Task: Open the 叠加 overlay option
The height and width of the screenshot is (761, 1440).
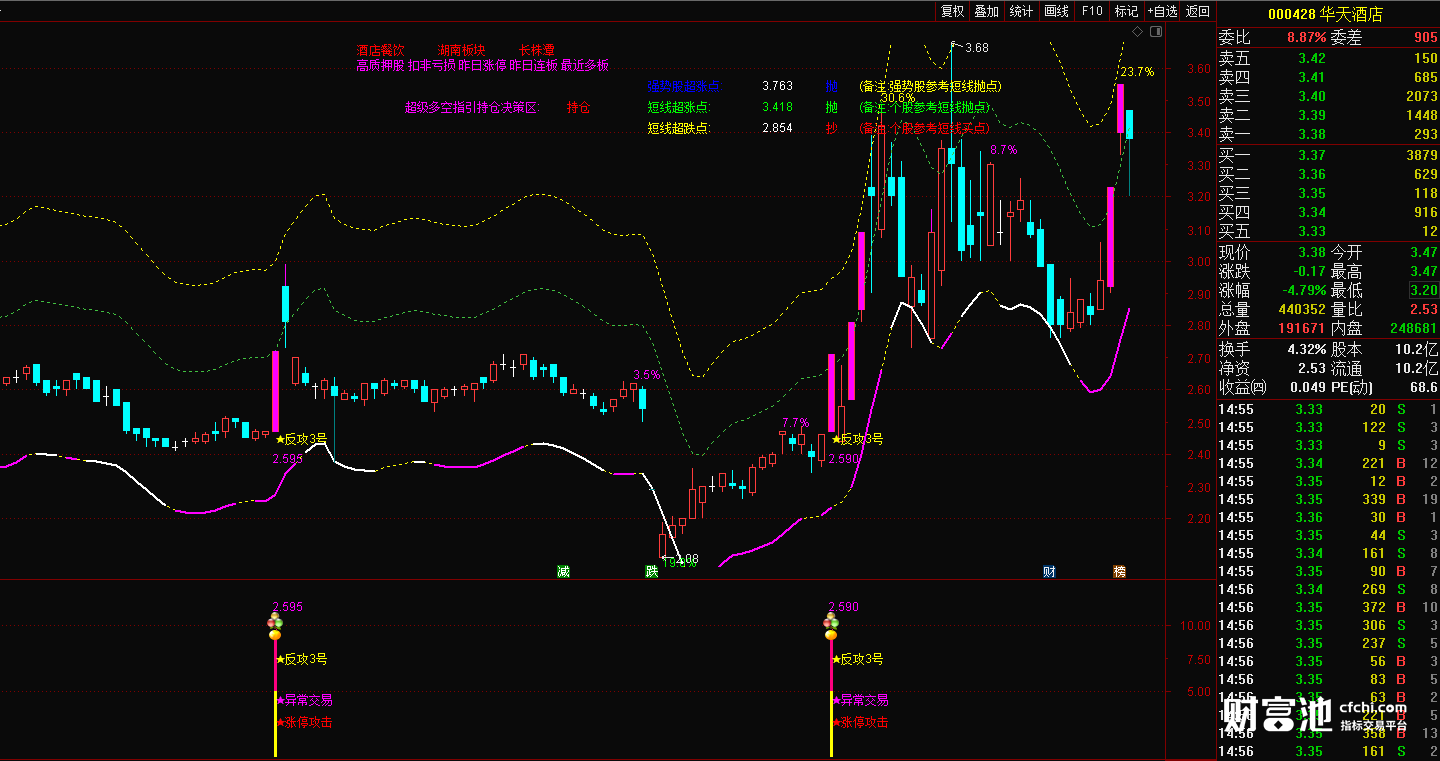Action: (x=987, y=11)
